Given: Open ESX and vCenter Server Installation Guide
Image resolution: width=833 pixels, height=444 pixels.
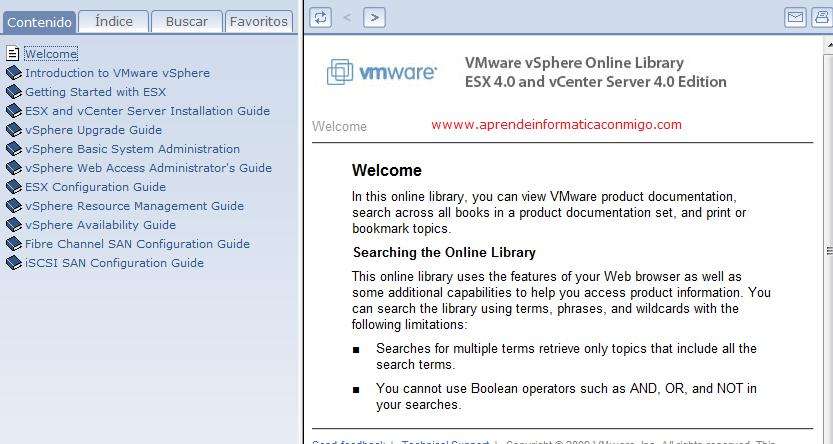Looking at the screenshot, I should (148, 111).
